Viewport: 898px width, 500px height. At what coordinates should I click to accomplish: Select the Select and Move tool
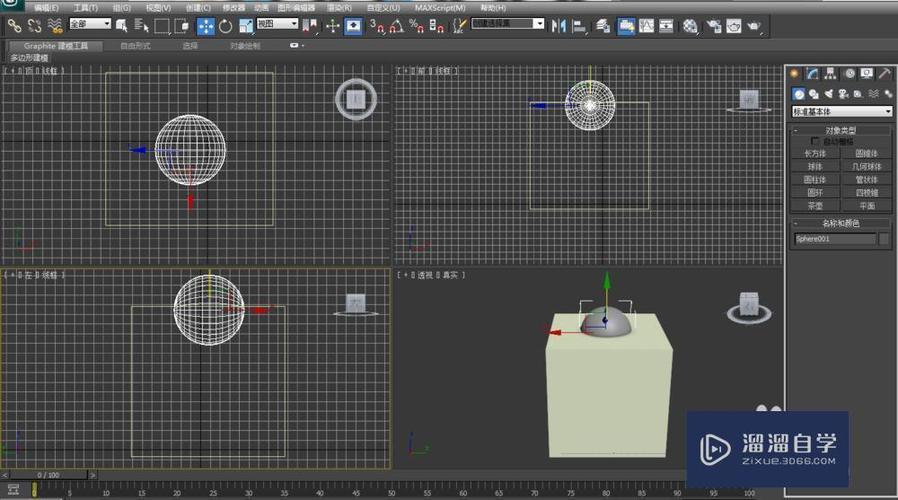[206, 26]
